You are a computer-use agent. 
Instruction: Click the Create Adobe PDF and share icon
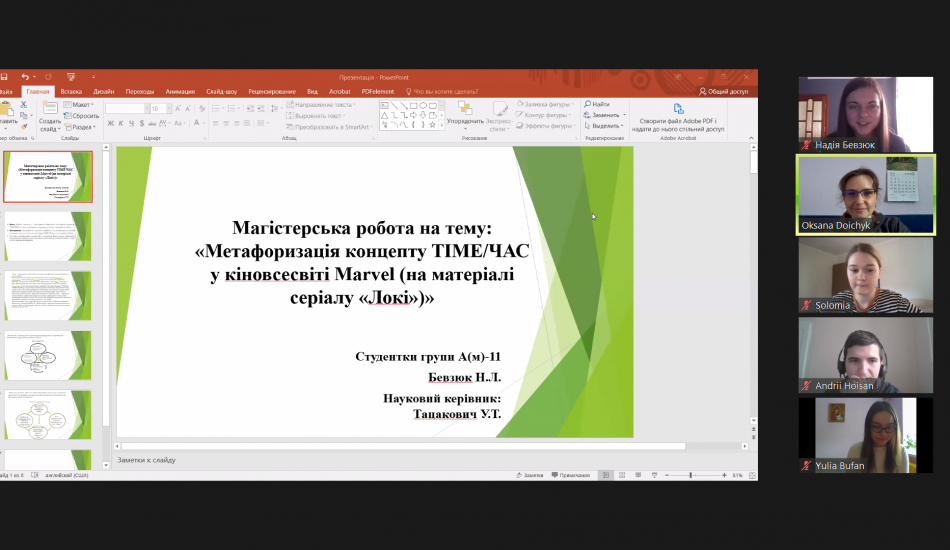click(x=678, y=110)
